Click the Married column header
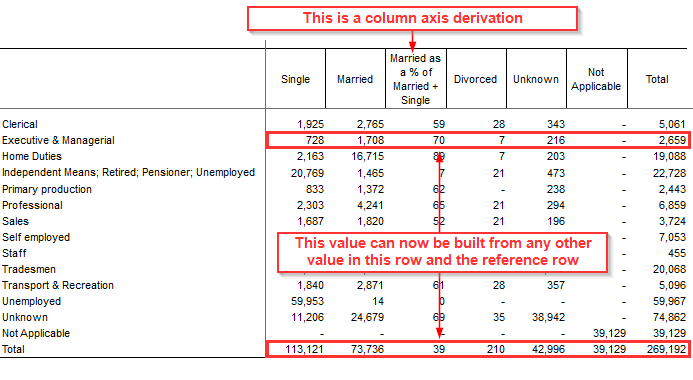The image size is (693, 380). 355,79
